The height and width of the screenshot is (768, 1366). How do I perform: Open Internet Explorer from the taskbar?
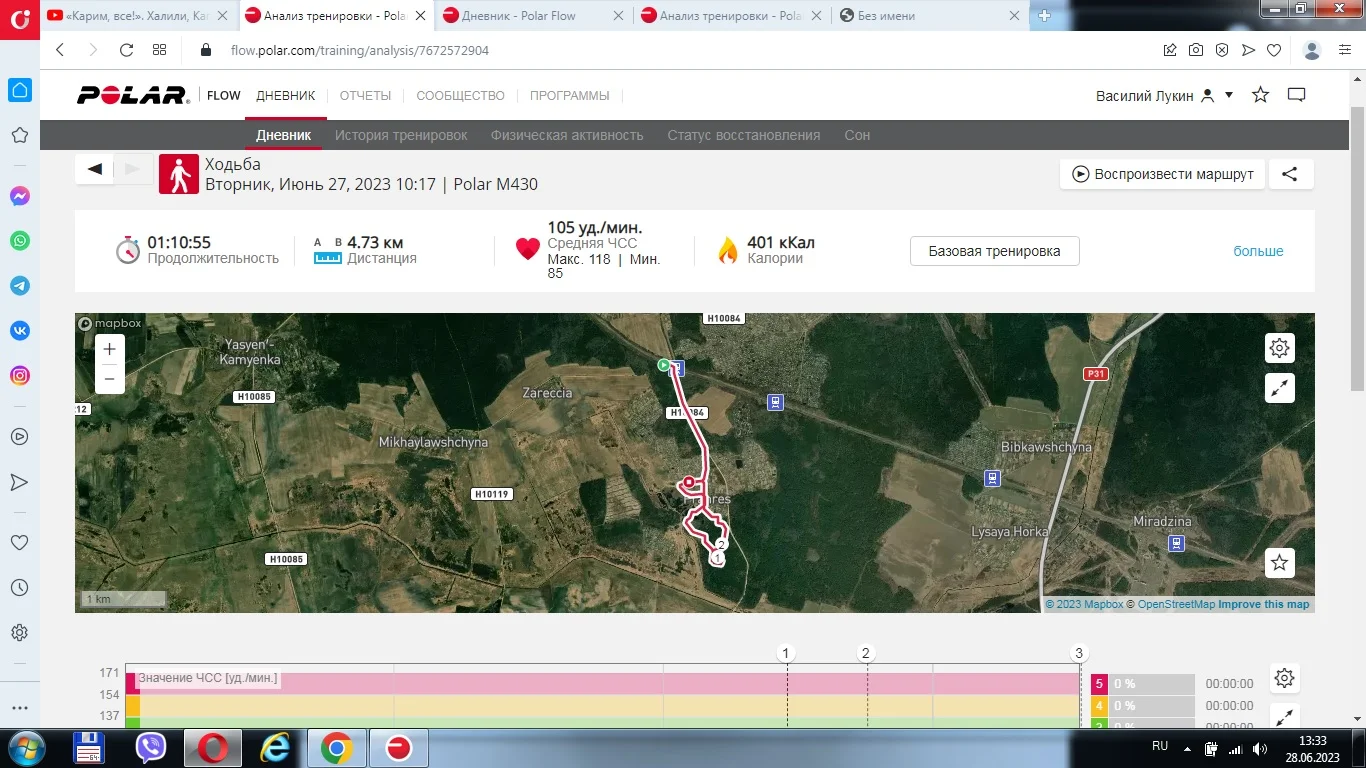click(x=274, y=748)
